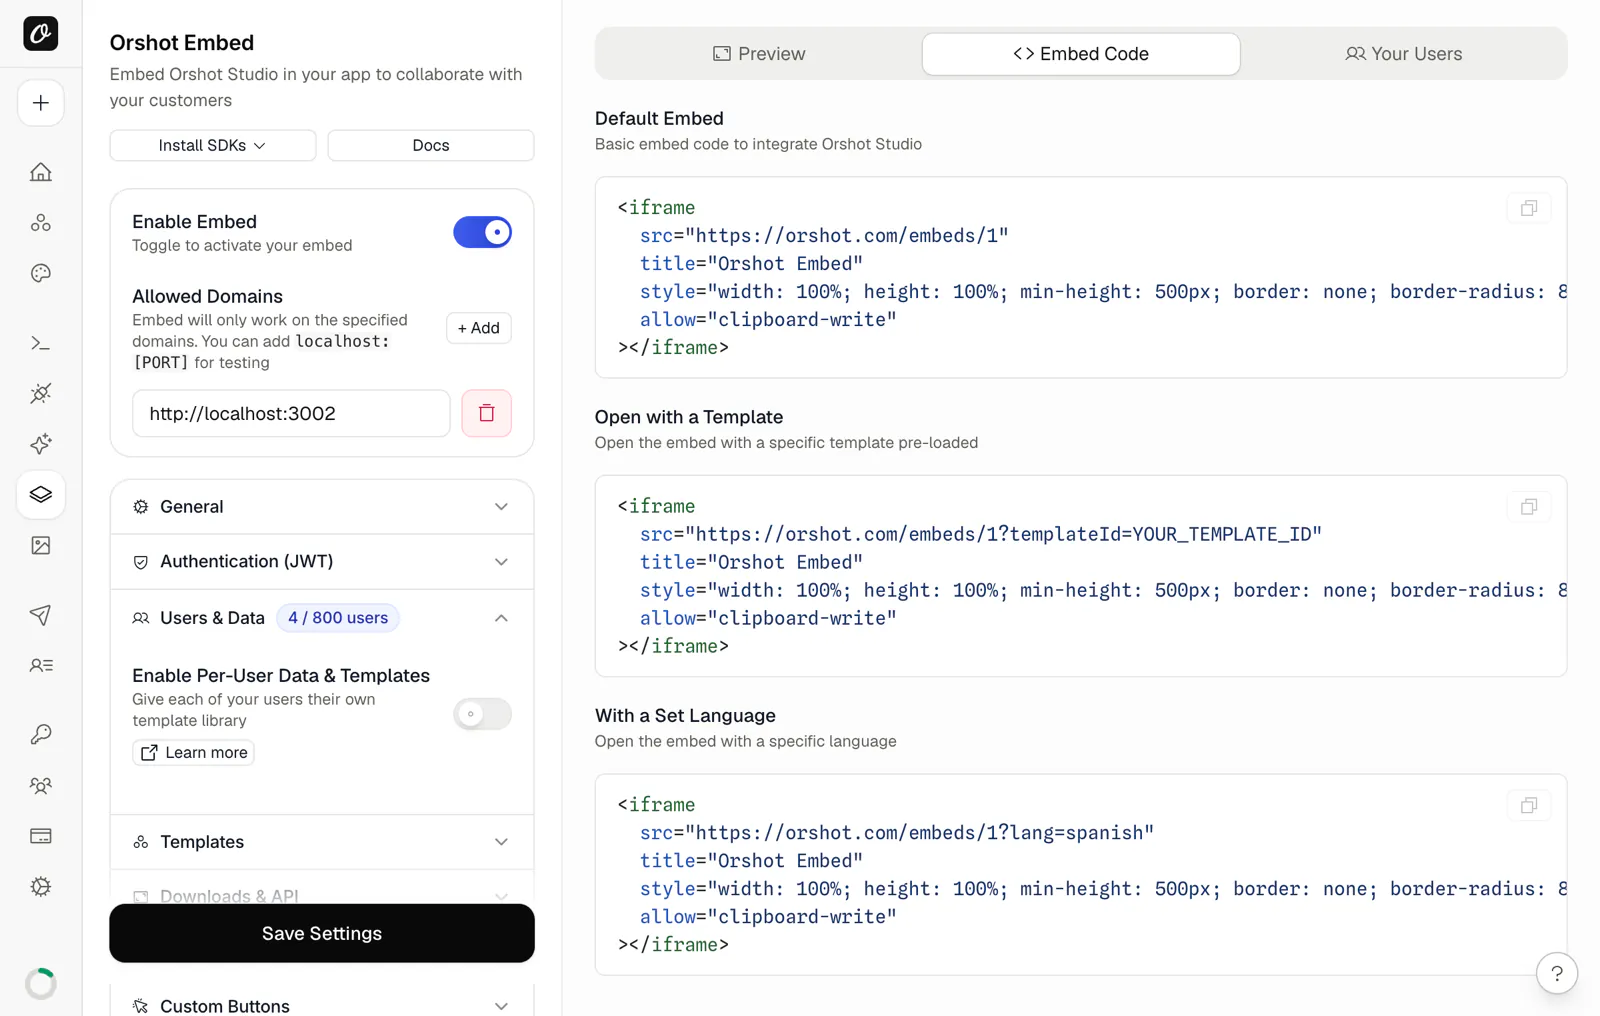1600x1016 pixels.
Task: Open the help question mark button
Action: coord(1557,973)
